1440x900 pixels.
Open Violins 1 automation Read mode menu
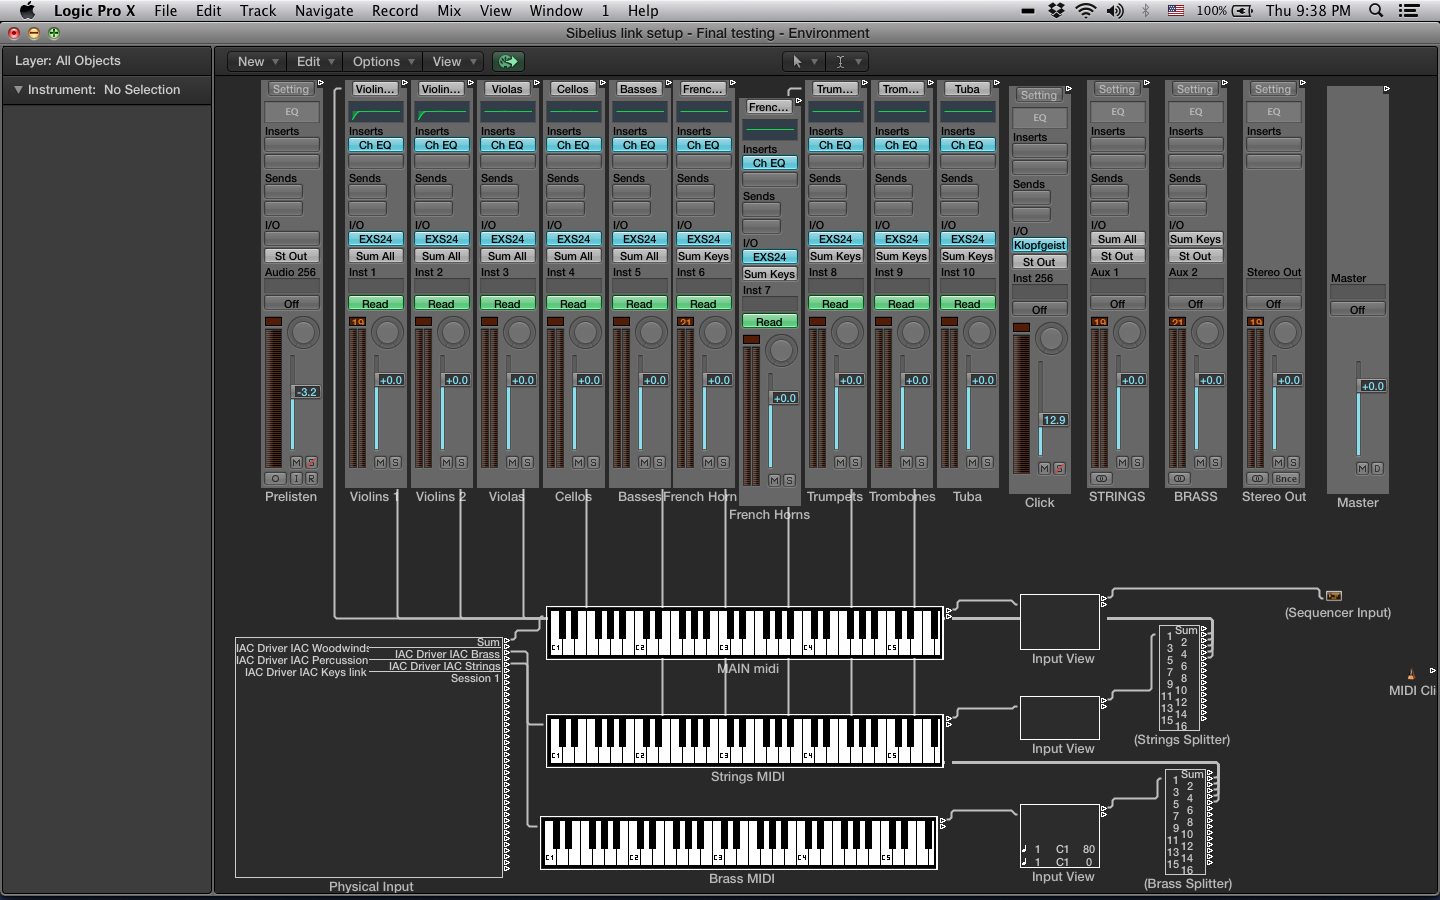(x=375, y=304)
